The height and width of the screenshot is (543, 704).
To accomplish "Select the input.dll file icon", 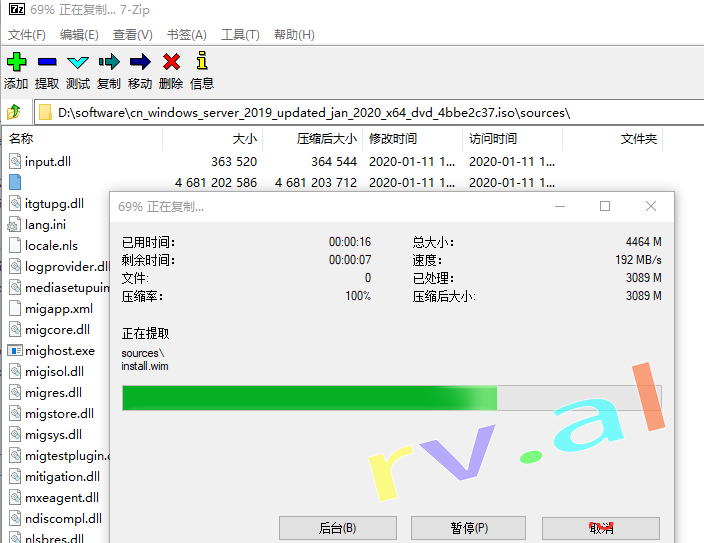I will pyautogui.click(x=15, y=161).
